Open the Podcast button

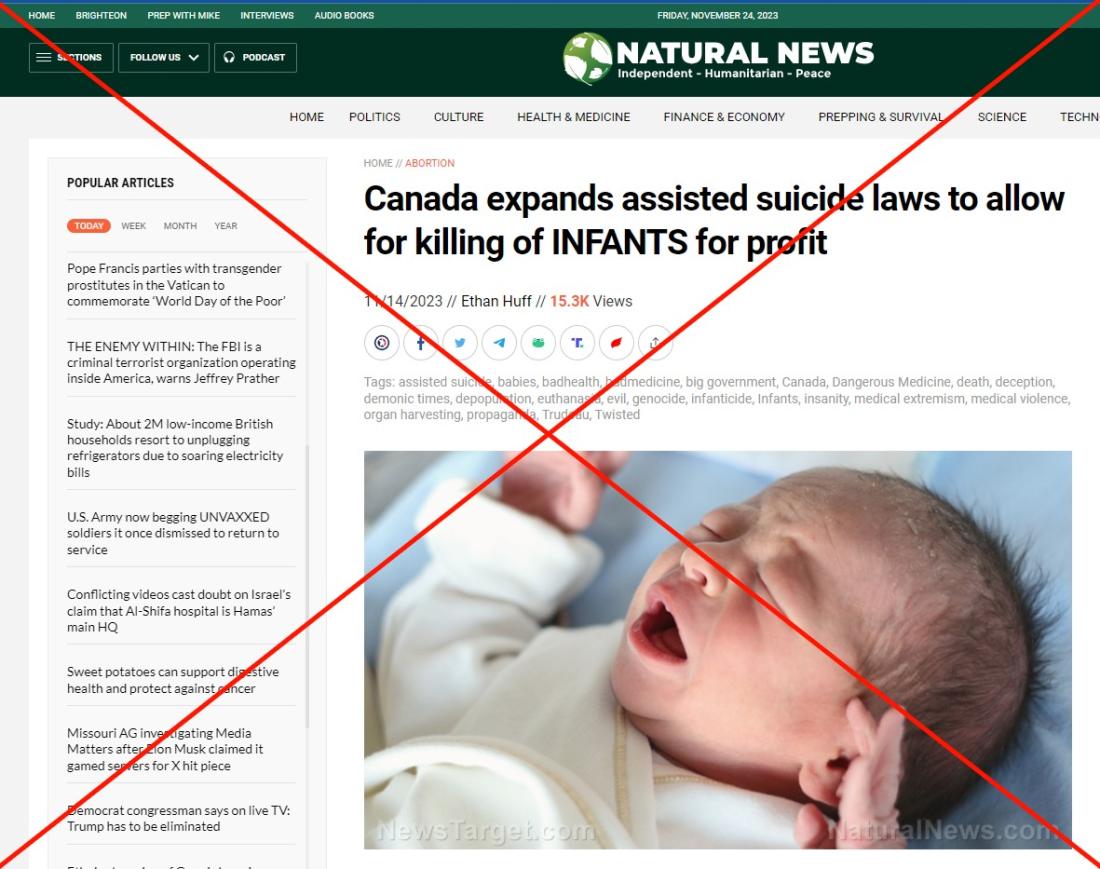click(255, 58)
